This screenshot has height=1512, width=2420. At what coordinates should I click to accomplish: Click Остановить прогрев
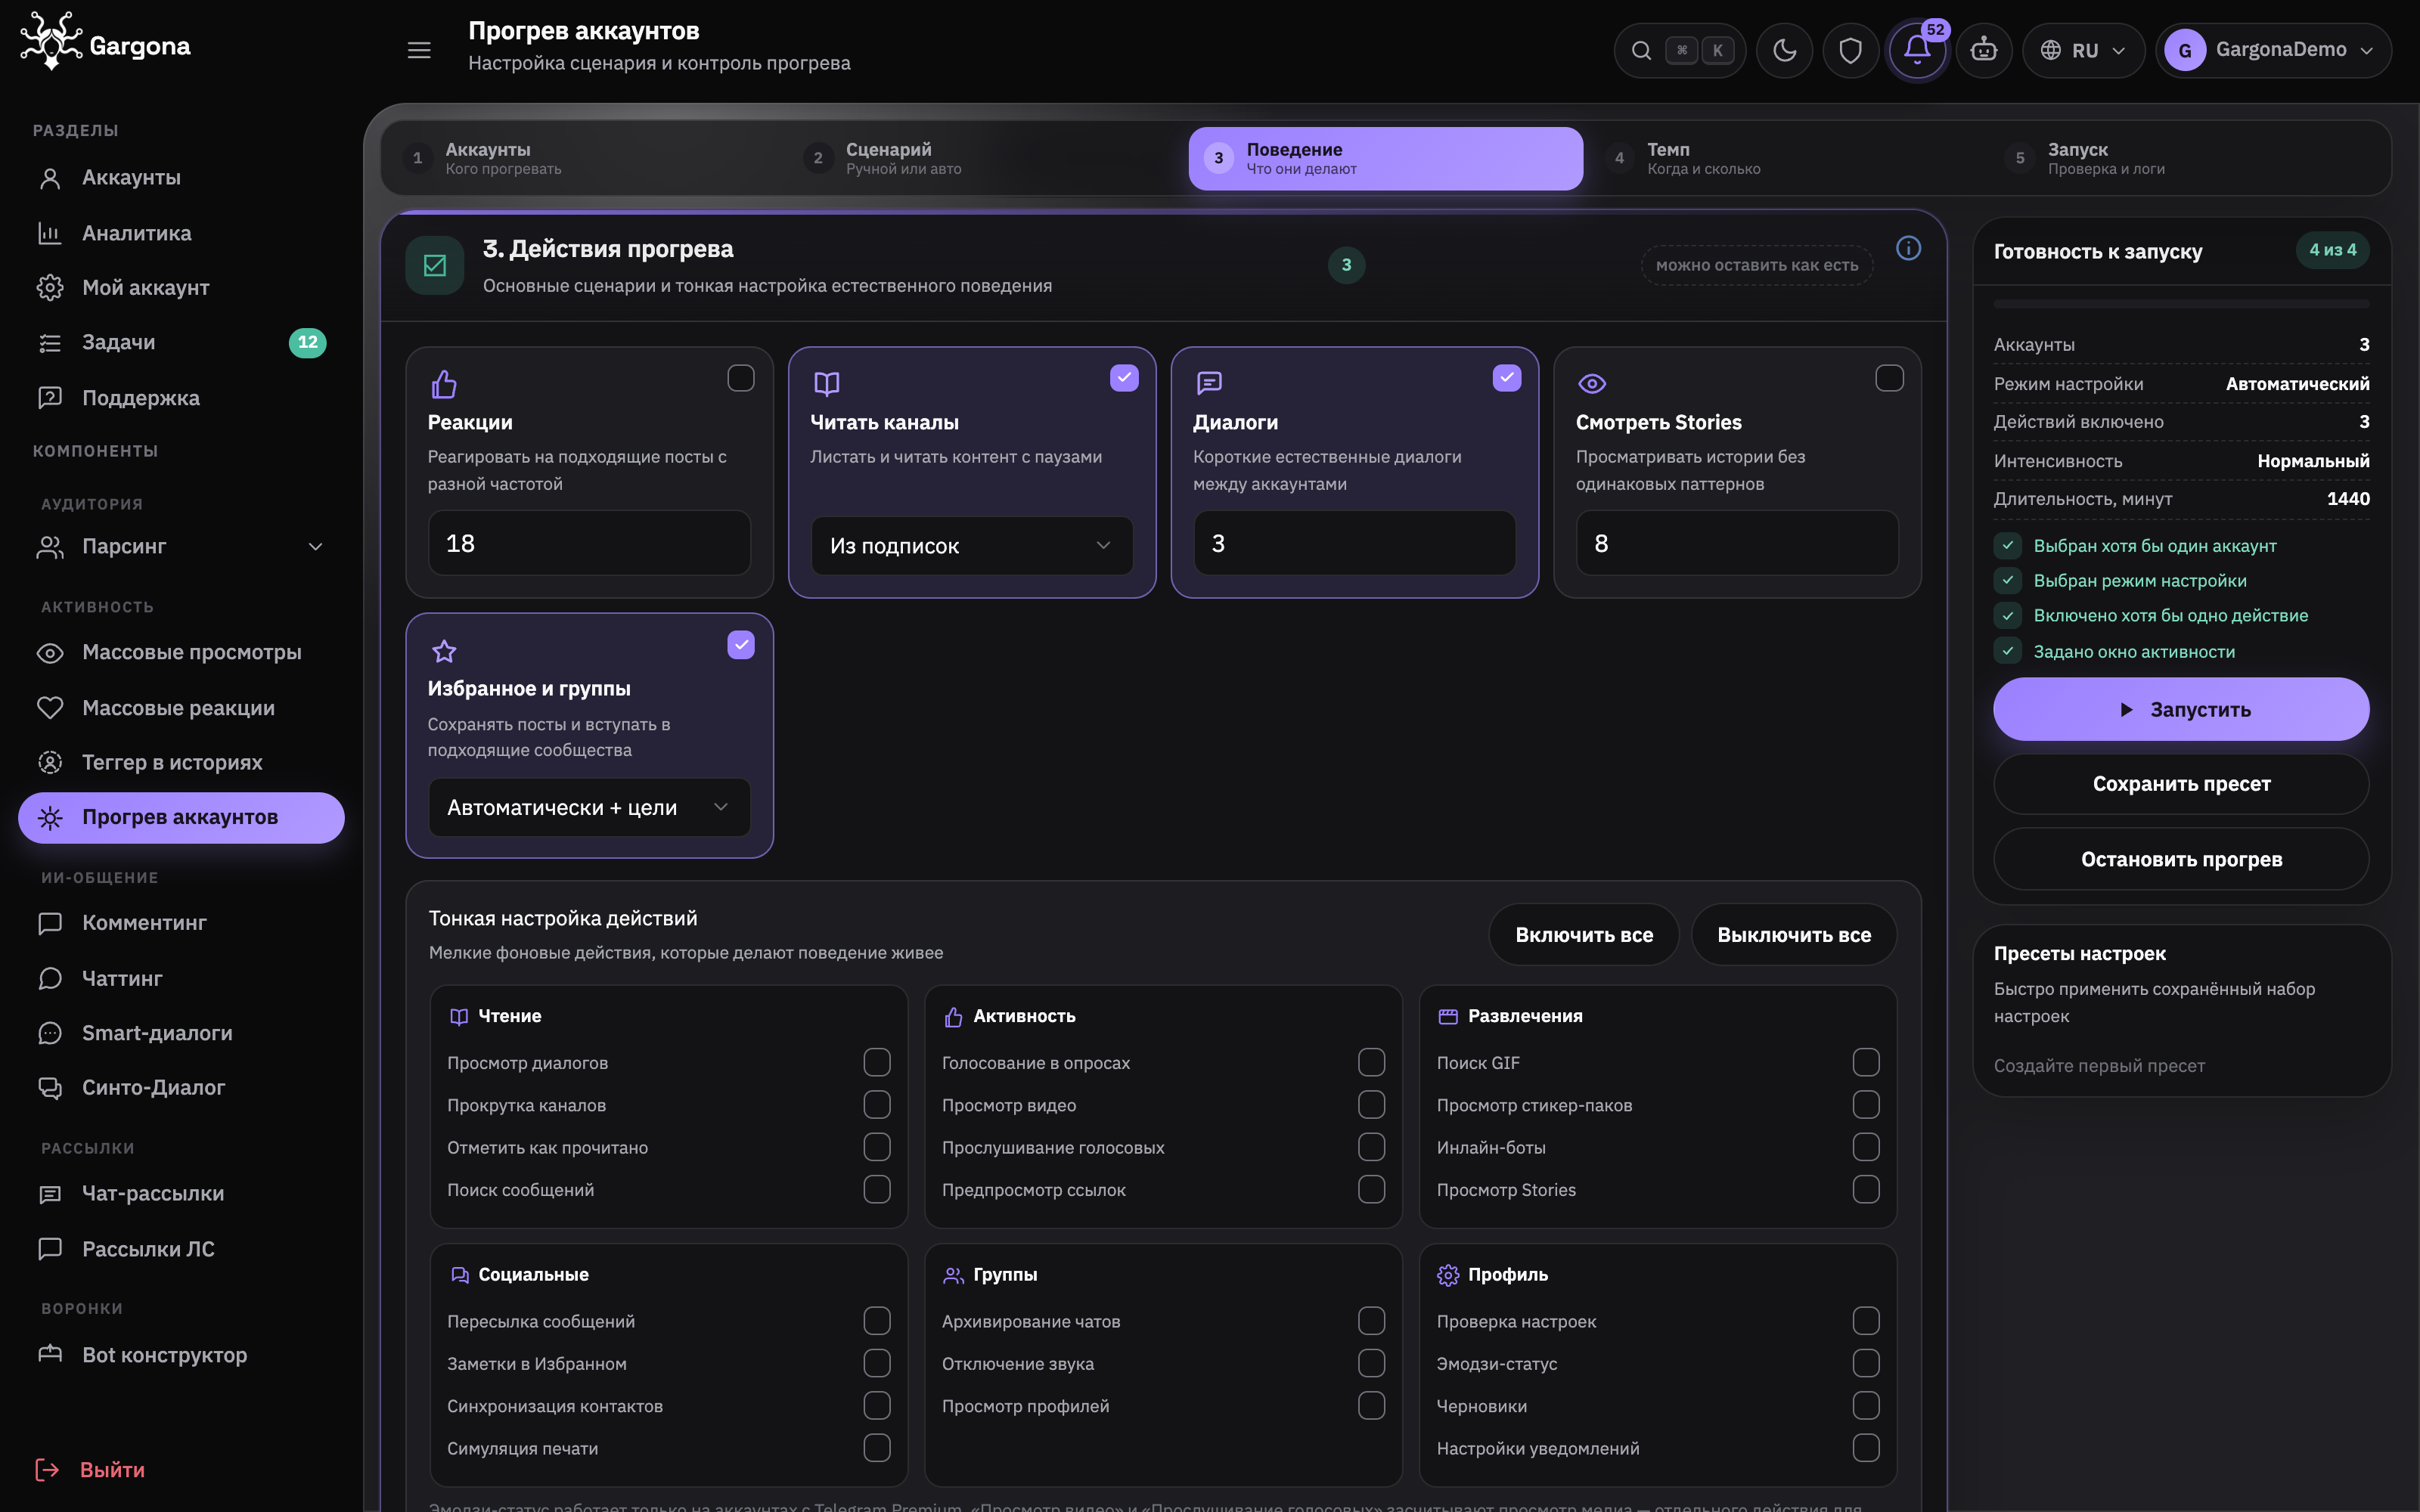tap(2181, 859)
